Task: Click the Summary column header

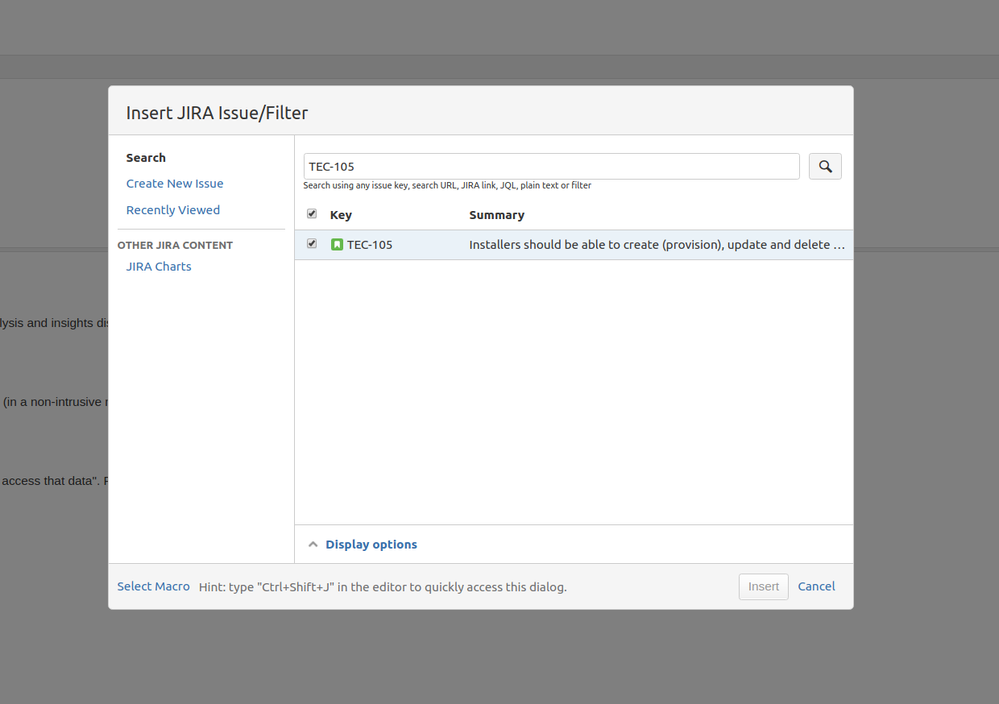Action: (x=497, y=215)
